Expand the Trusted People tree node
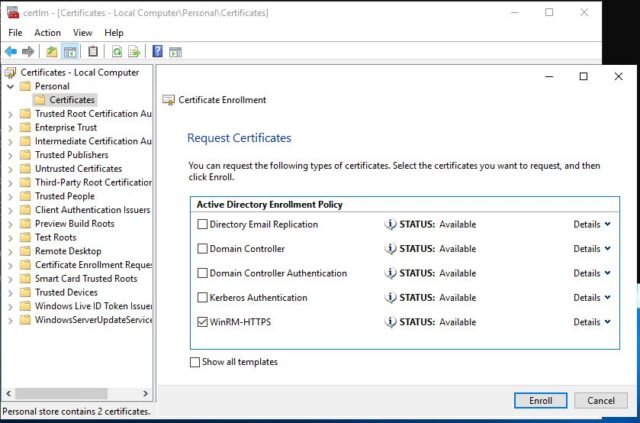 pyautogui.click(x=11, y=196)
